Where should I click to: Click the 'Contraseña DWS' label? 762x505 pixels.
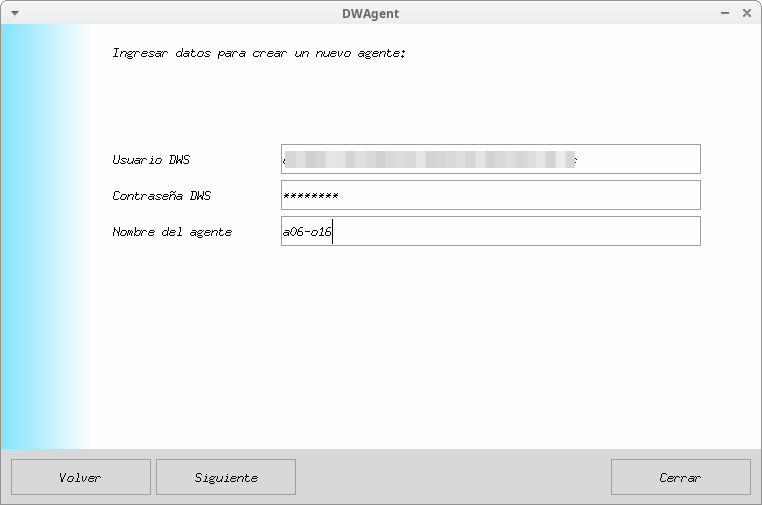pos(161,195)
